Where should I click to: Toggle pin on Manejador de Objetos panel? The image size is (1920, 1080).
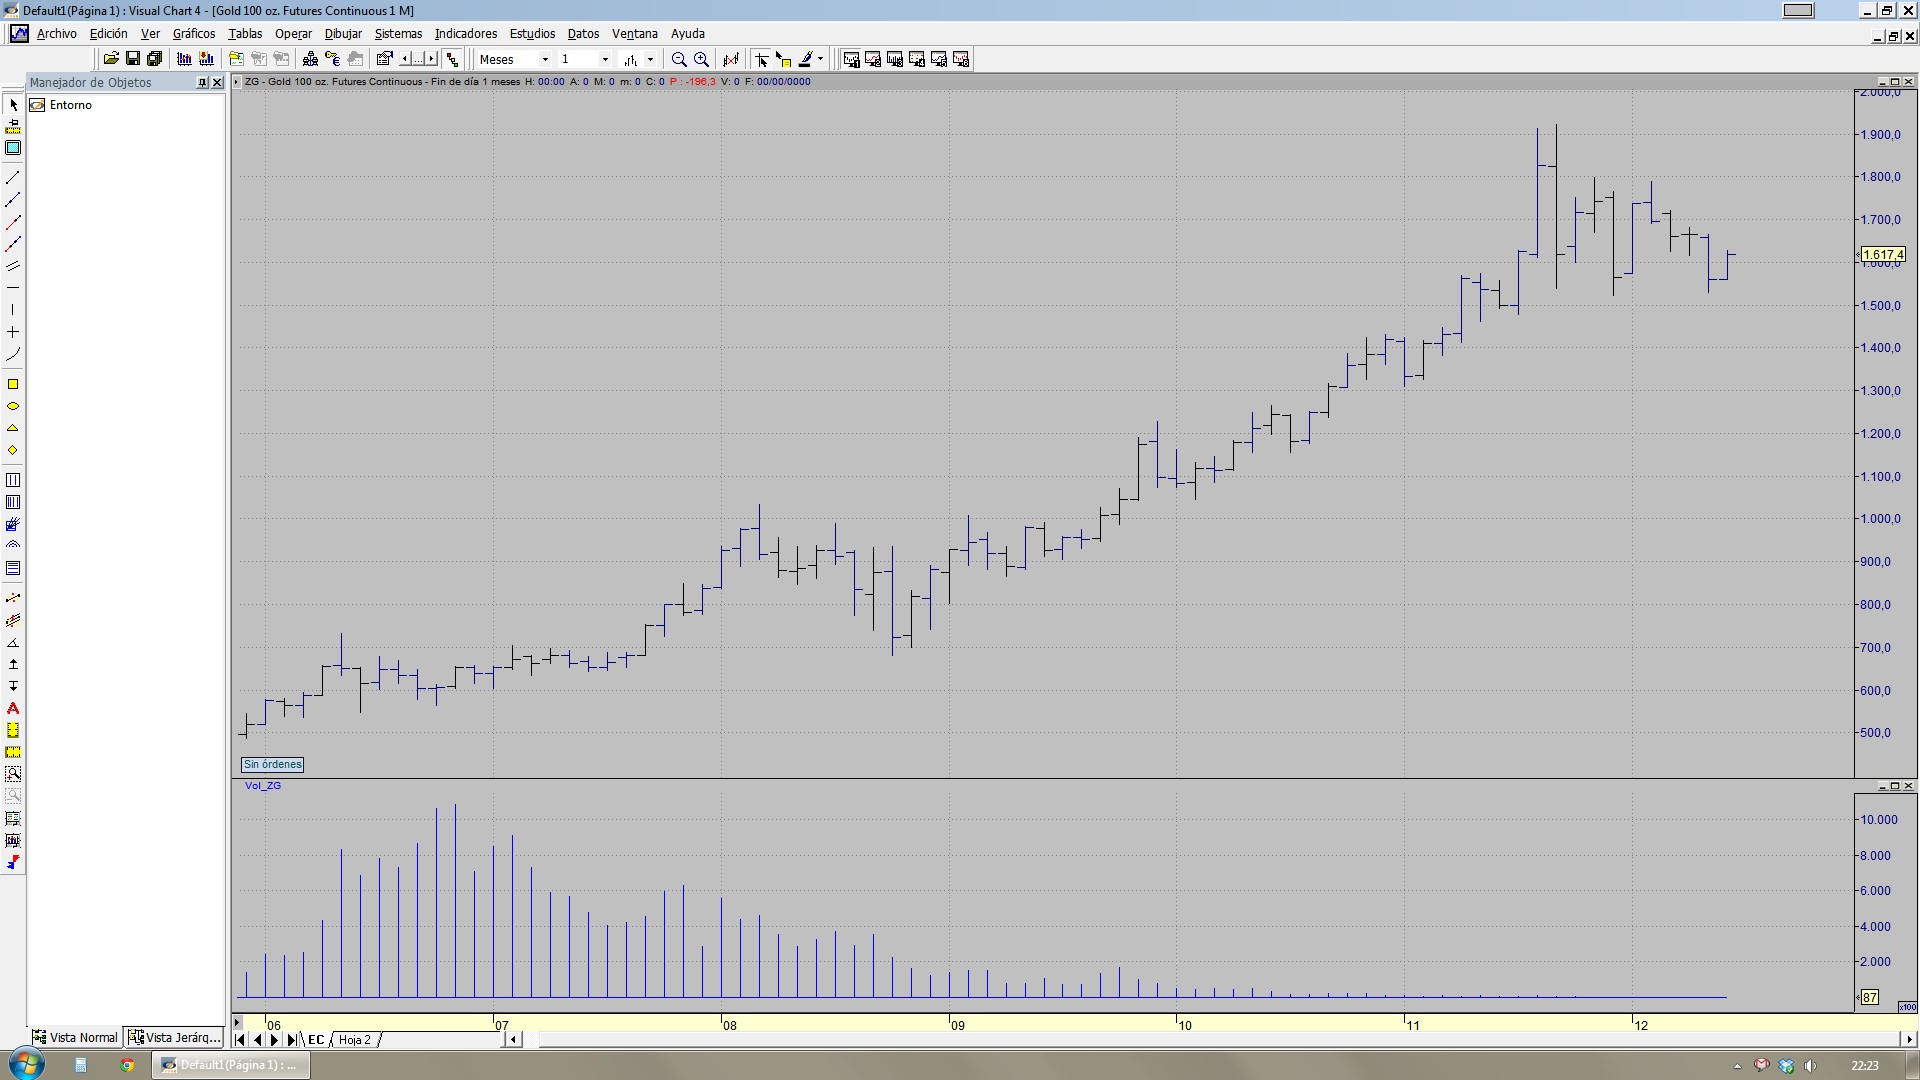click(202, 82)
